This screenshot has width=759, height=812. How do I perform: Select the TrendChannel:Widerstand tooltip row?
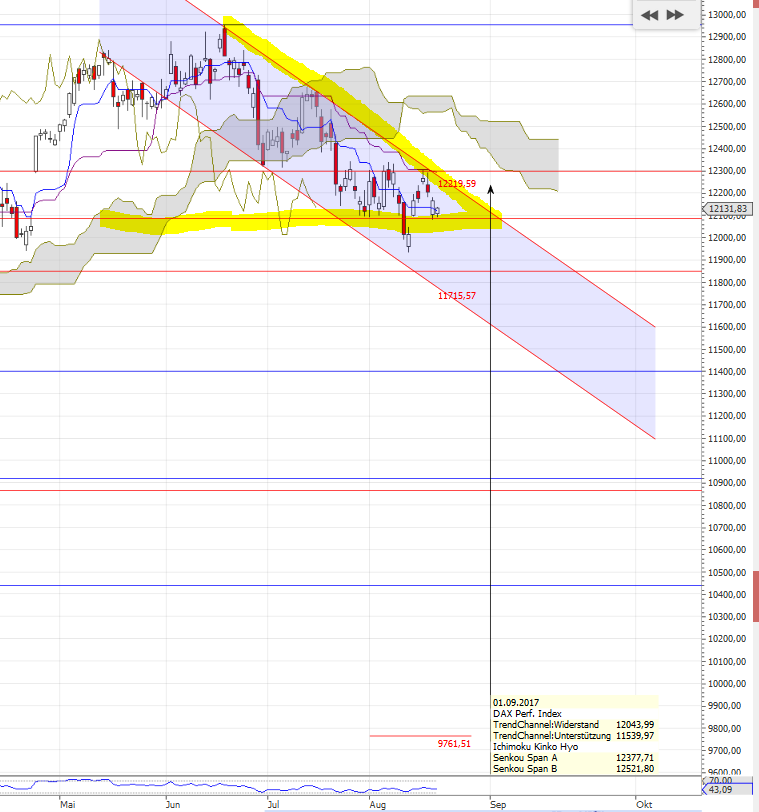point(573,724)
